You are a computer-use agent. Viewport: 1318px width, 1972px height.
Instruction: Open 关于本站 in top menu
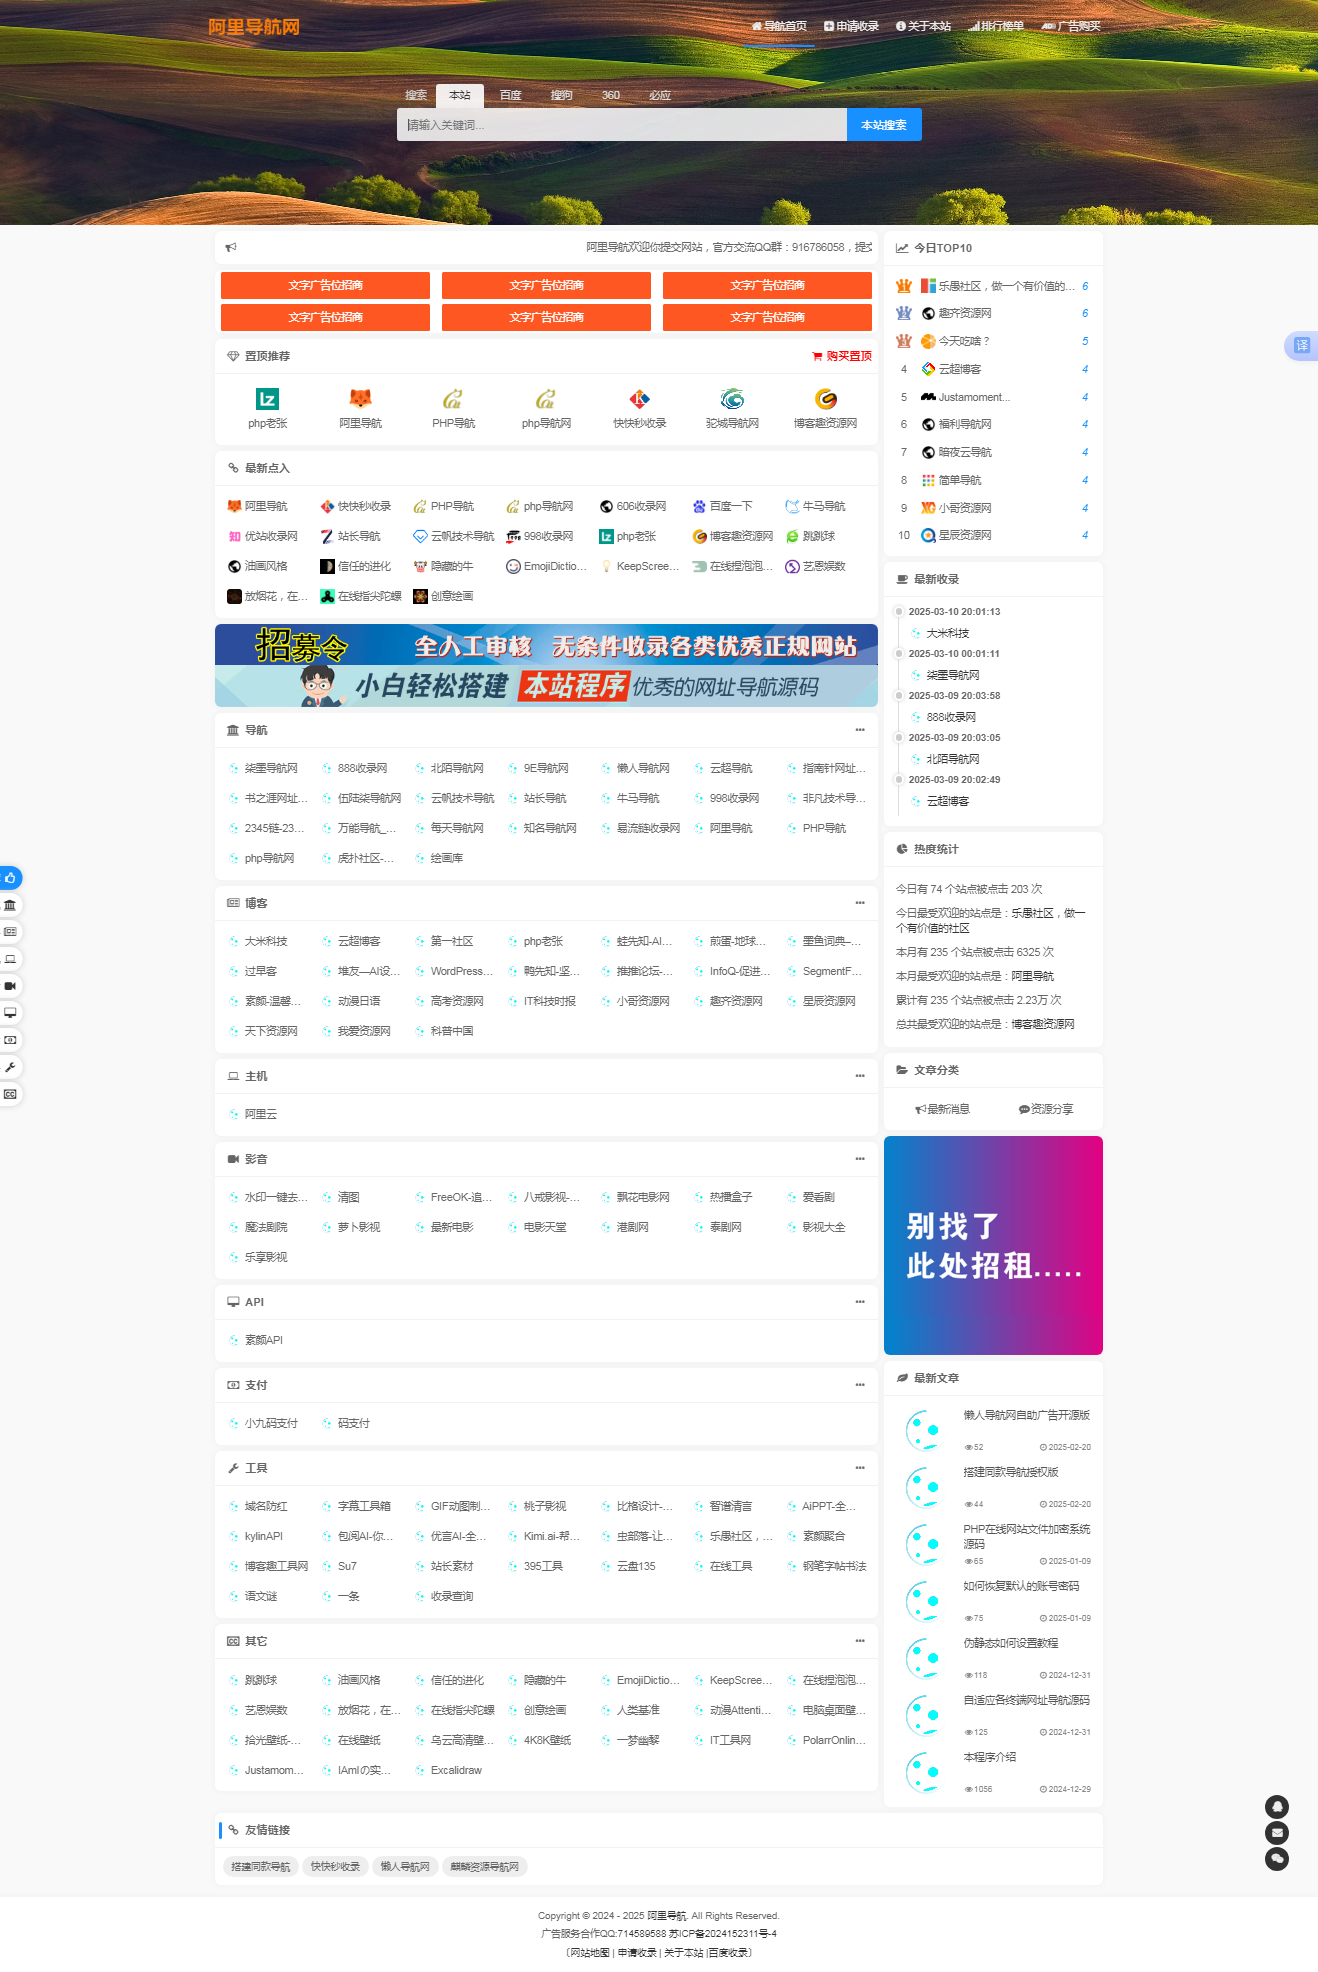click(x=923, y=26)
